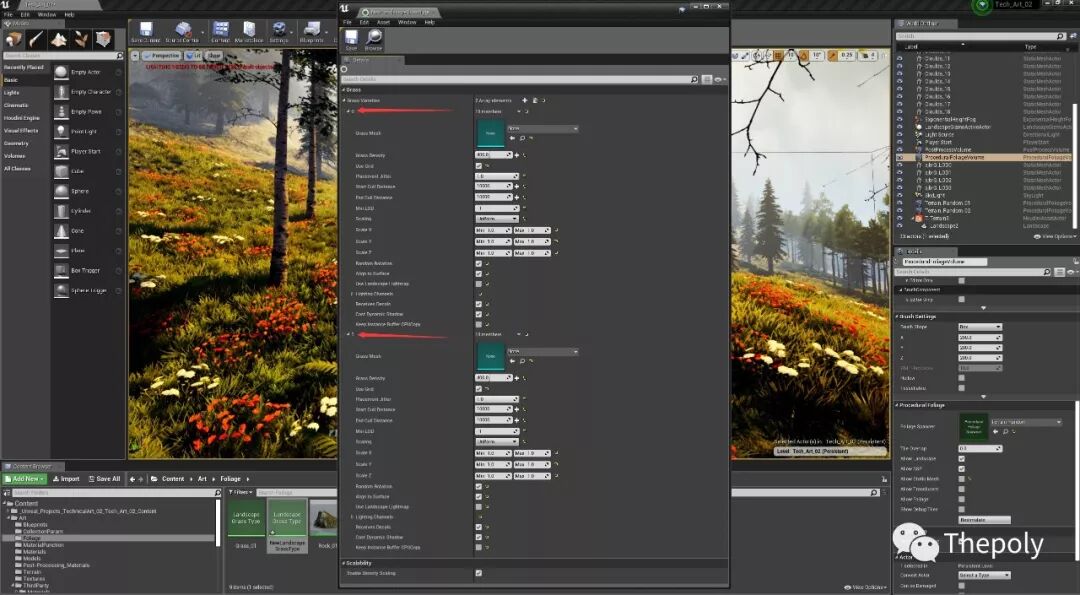Screen dimensions: 1080x595
Task: Open Scaling dropdown for variety 1
Action: (497, 442)
